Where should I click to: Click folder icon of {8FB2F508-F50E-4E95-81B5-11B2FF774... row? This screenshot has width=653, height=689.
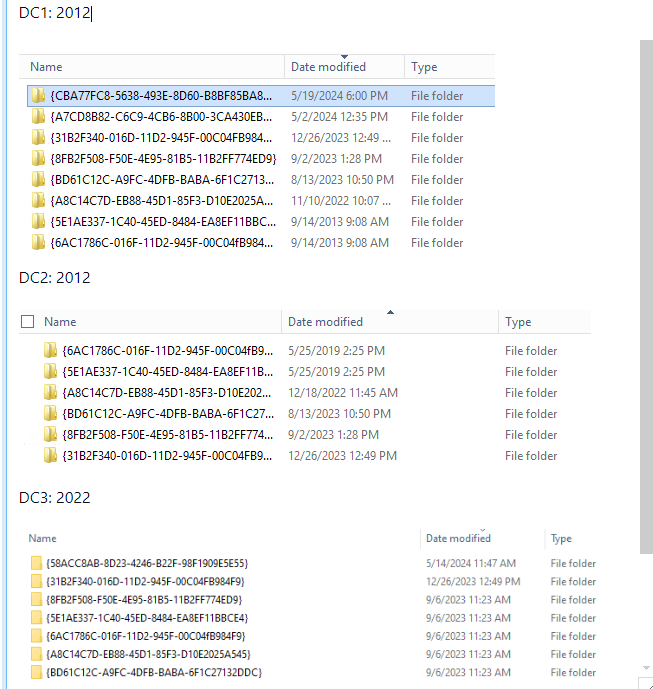(50, 434)
